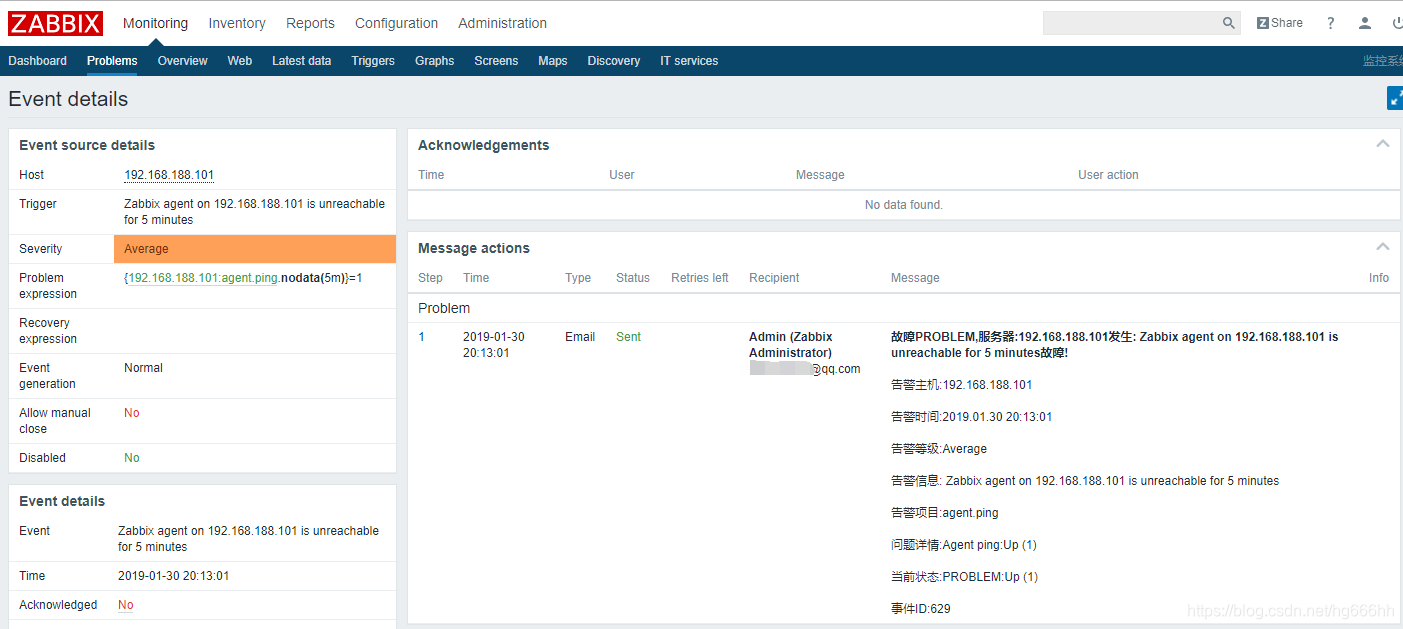This screenshot has height=629, width=1403.
Task: Click the 告警等级:Average line
Action: [x=939, y=449]
